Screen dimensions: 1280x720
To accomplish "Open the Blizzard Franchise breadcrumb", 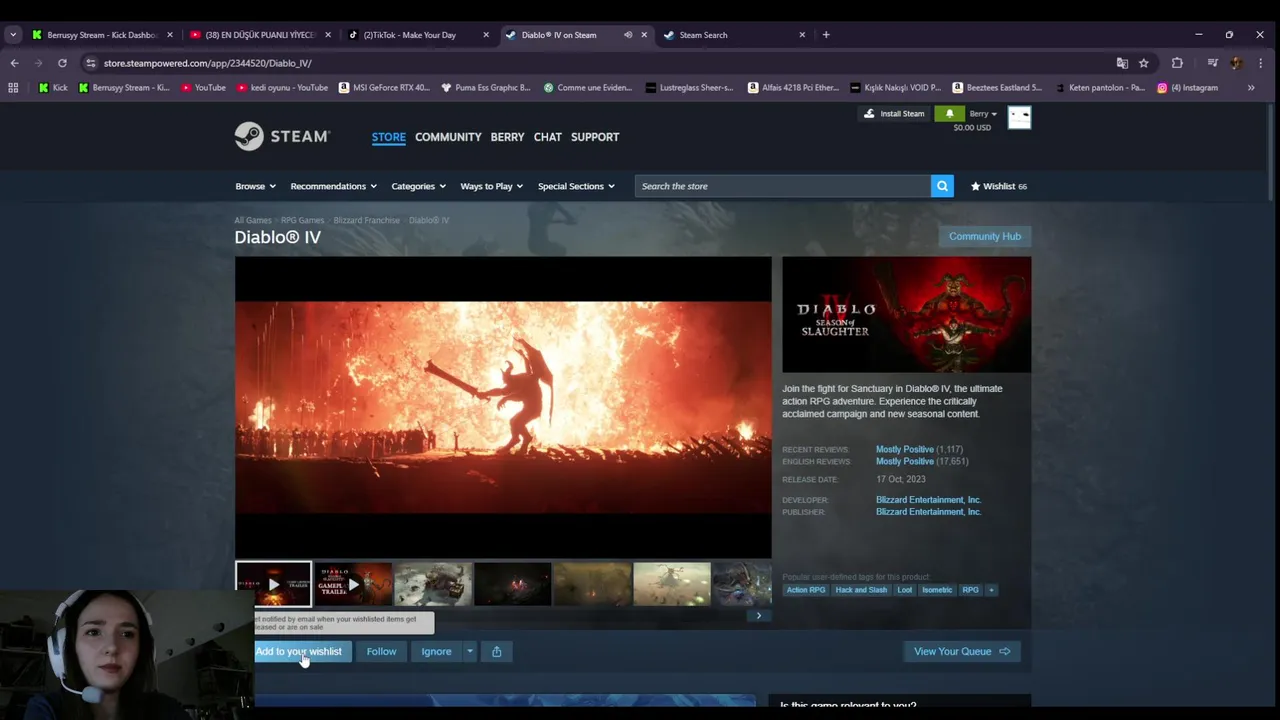I will tap(366, 220).
